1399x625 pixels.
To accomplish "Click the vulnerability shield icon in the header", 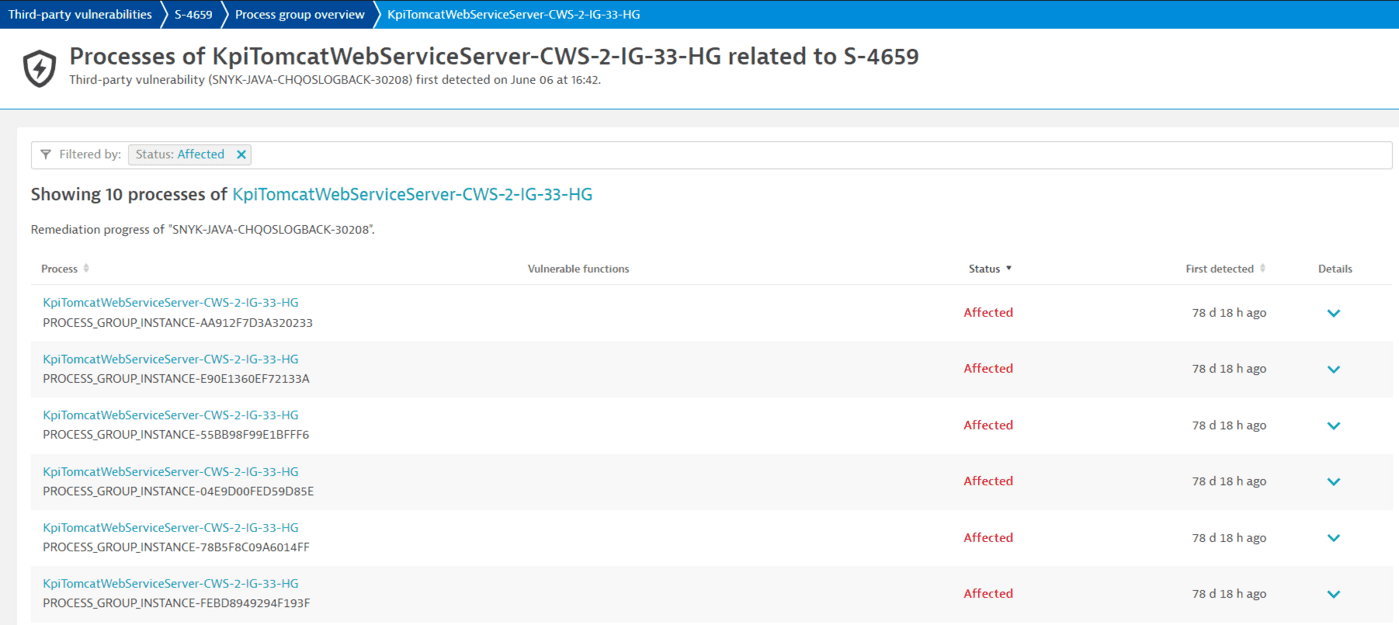I will click(x=38, y=69).
